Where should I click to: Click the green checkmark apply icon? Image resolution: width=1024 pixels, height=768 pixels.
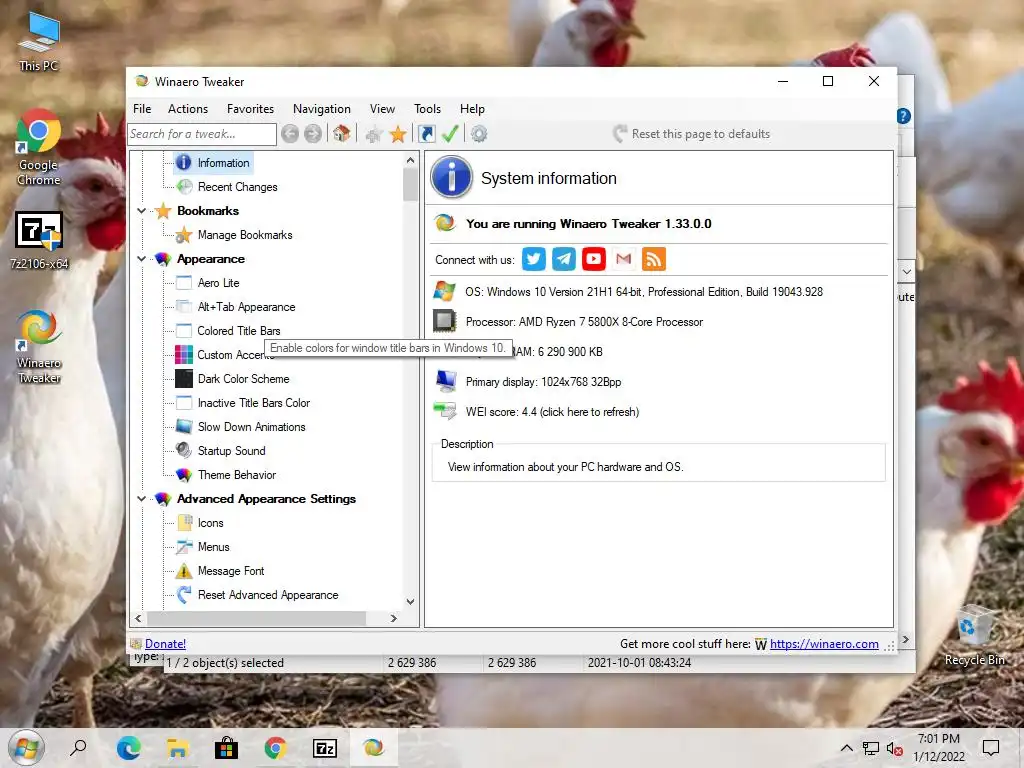pos(450,134)
